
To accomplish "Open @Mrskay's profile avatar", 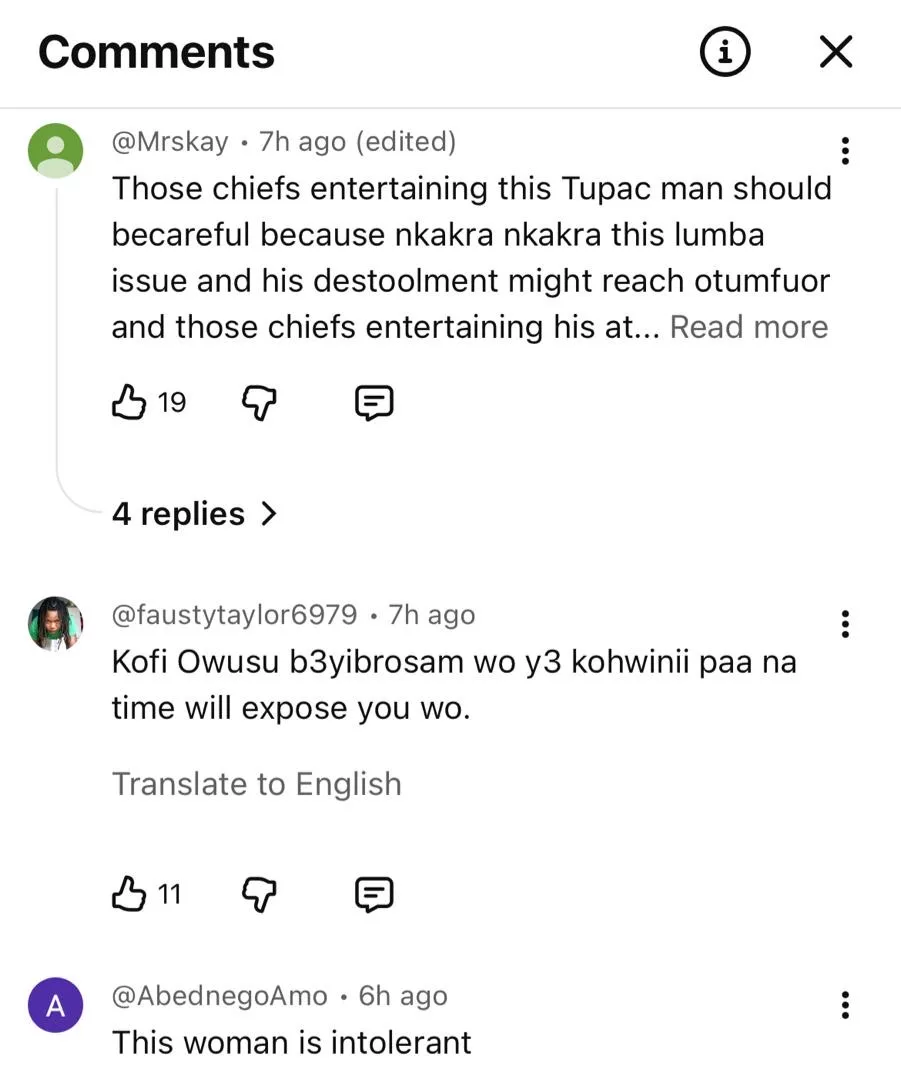I will click(x=56, y=150).
